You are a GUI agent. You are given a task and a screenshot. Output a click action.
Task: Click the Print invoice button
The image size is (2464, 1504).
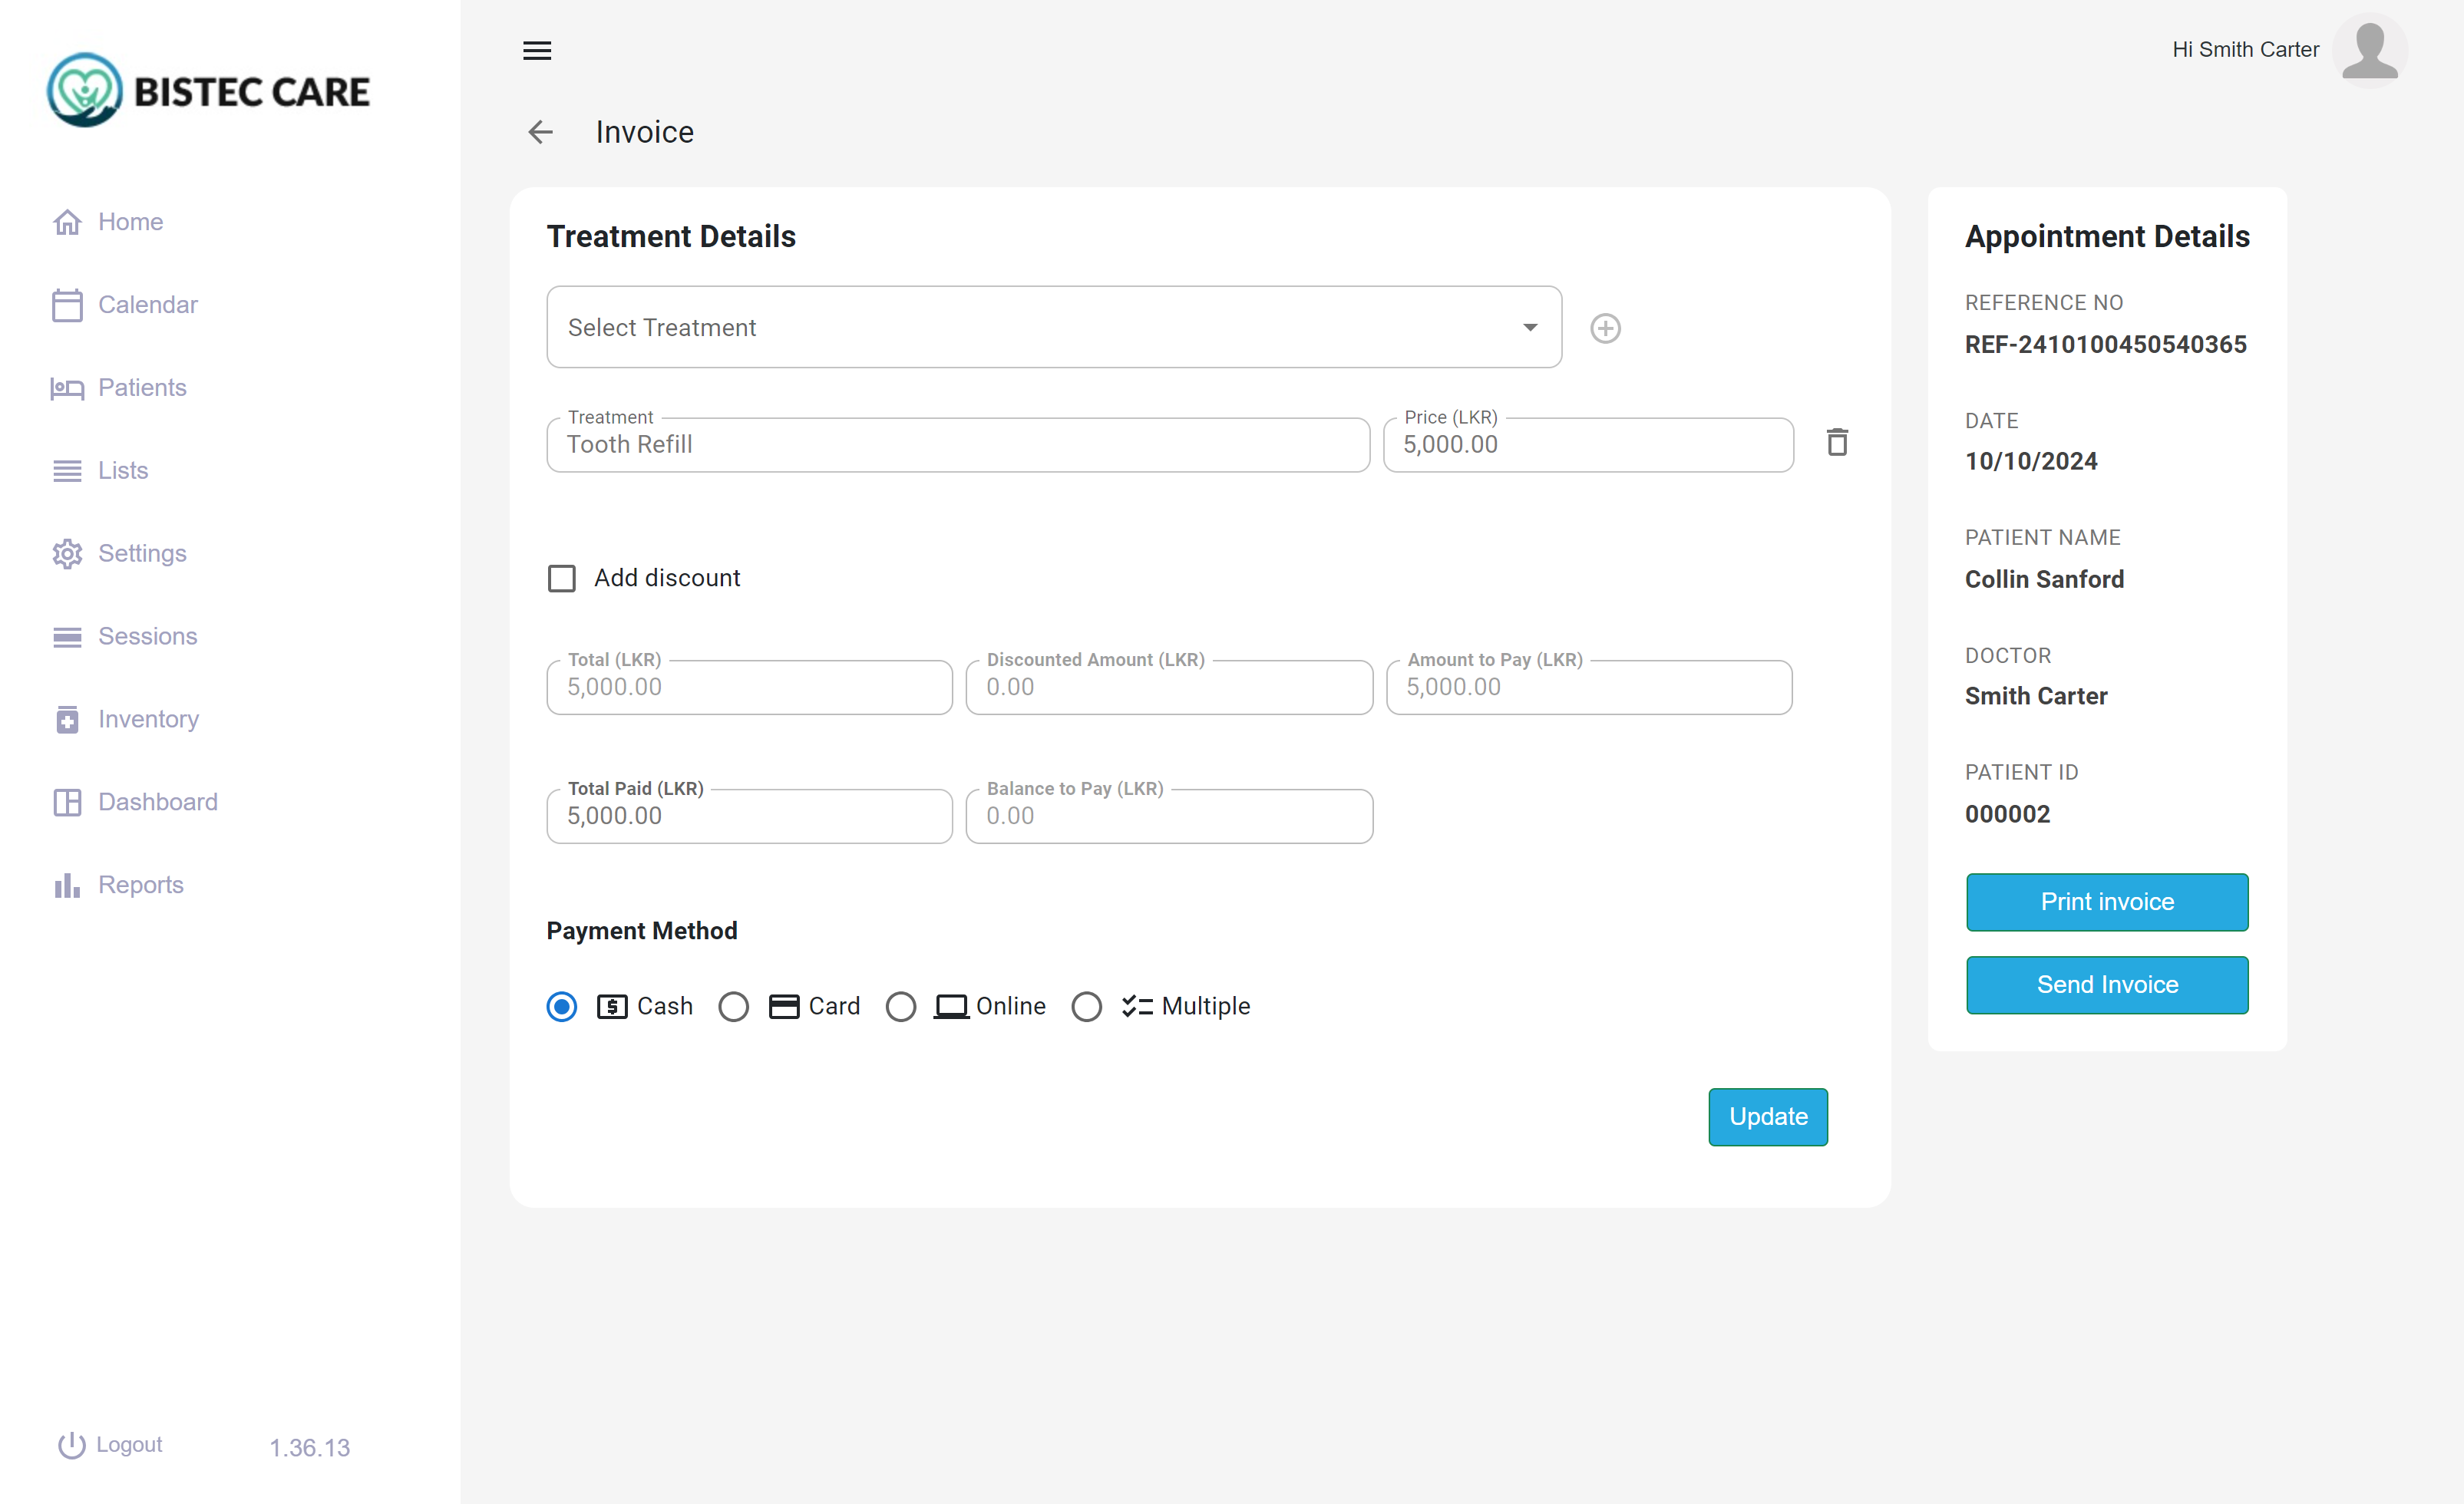click(x=2106, y=901)
